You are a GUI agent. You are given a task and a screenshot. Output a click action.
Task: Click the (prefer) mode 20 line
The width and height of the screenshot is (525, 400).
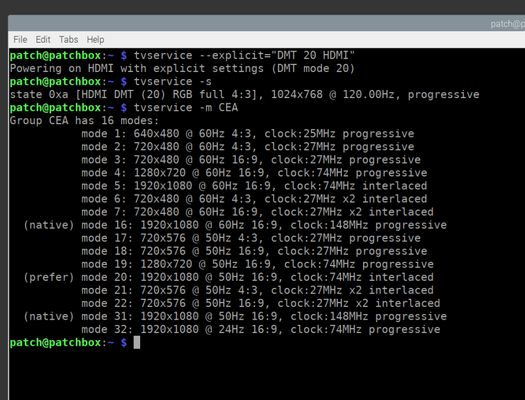[x=228, y=277]
